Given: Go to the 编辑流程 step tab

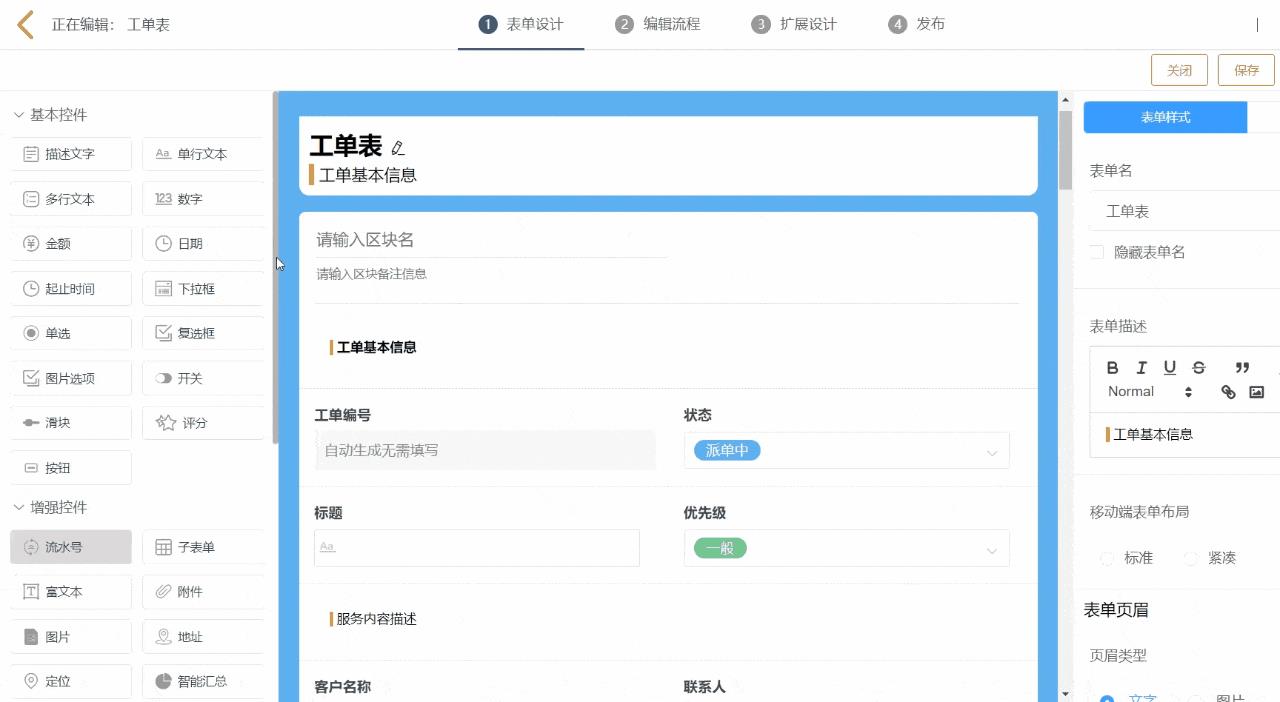Looking at the screenshot, I should coord(657,24).
